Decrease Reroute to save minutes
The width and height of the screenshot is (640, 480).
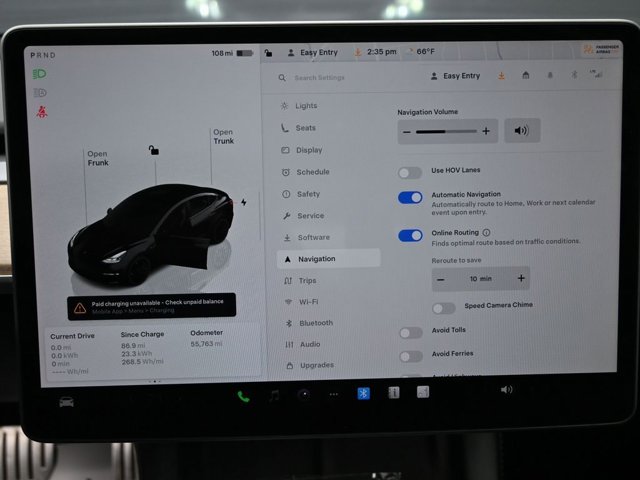click(441, 280)
